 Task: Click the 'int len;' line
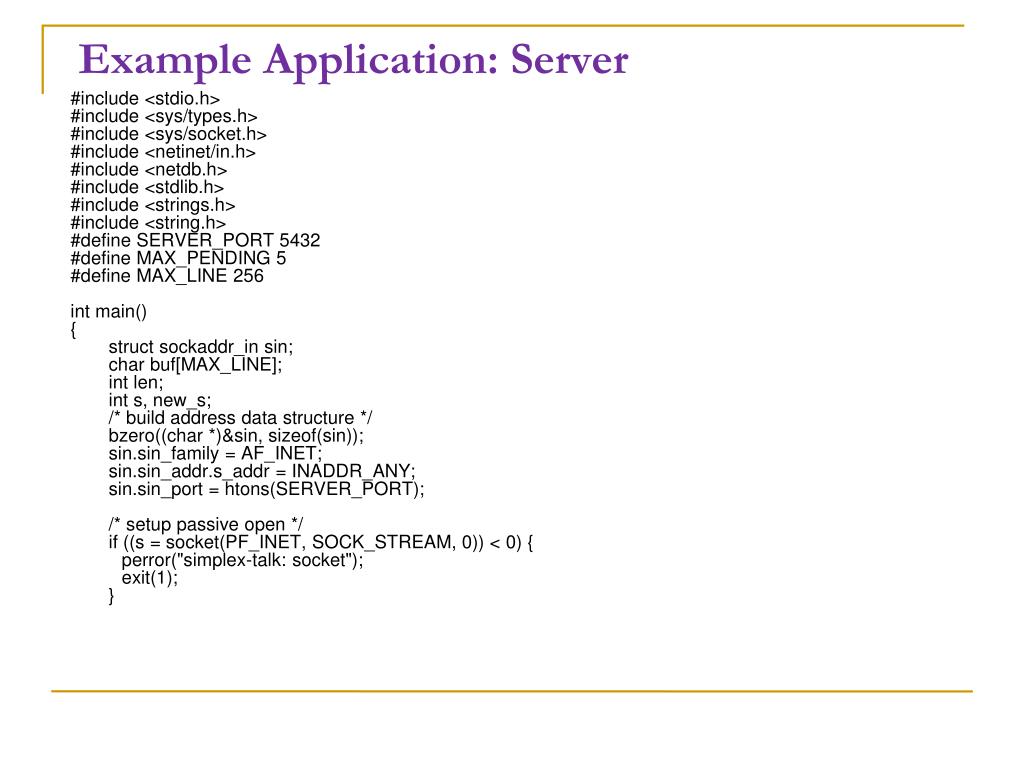[x=136, y=382]
